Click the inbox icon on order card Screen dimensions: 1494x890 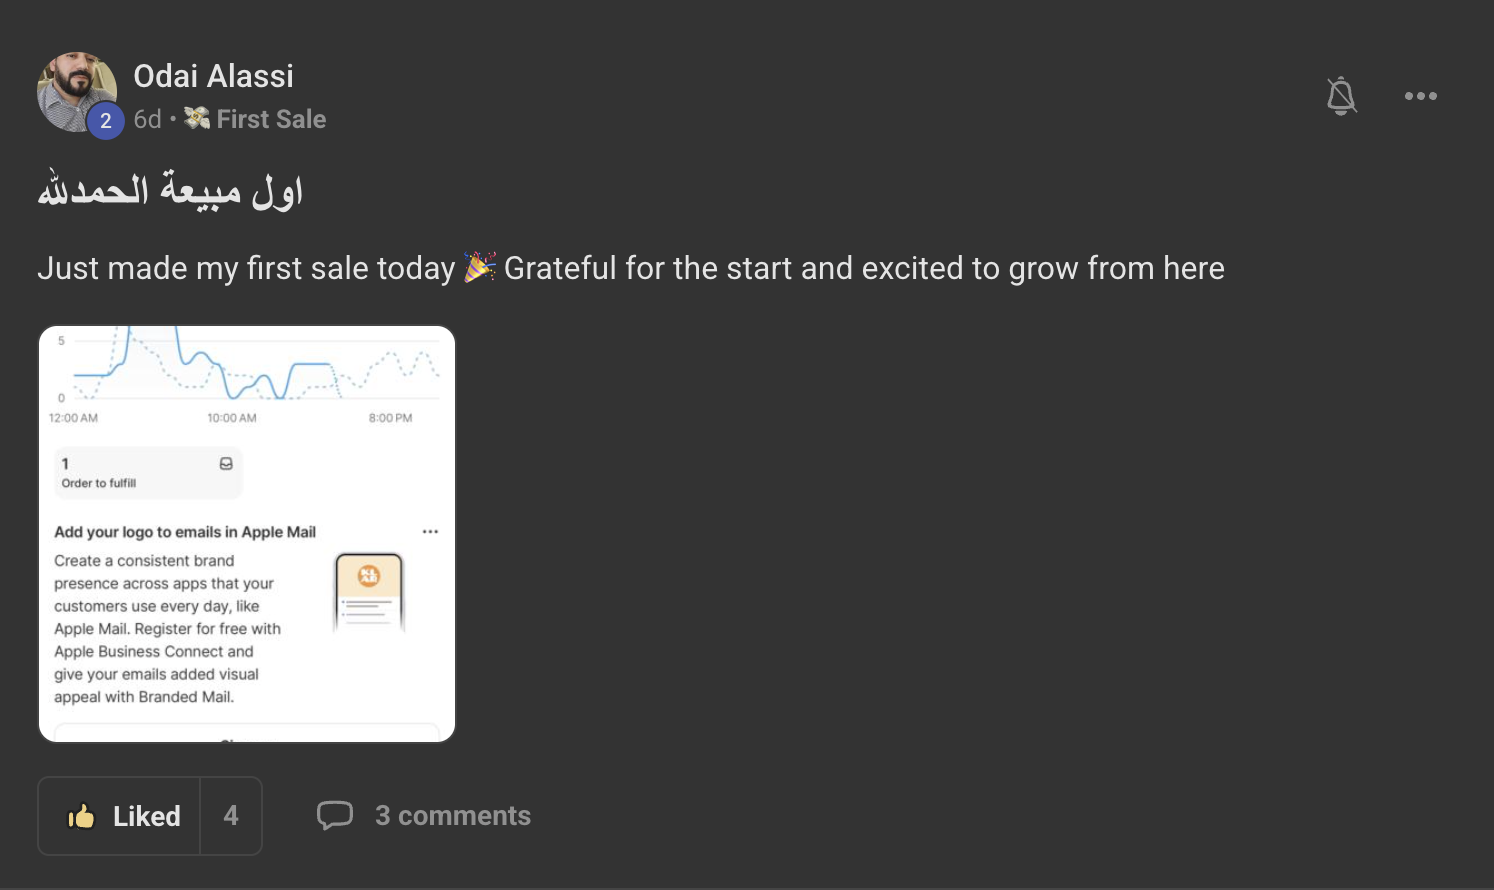click(226, 464)
